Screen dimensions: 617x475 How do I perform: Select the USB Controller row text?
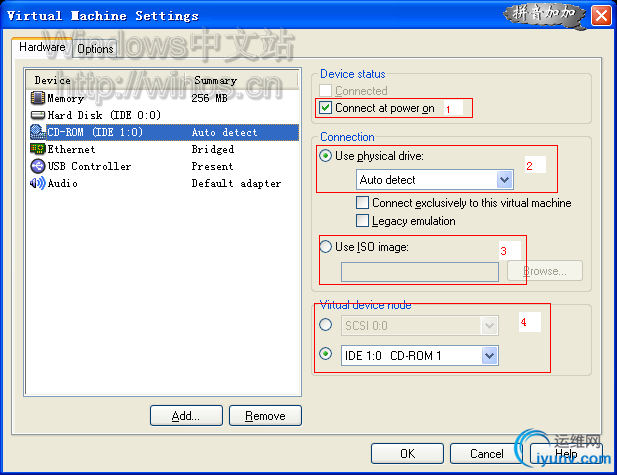(x=89, y=166)
